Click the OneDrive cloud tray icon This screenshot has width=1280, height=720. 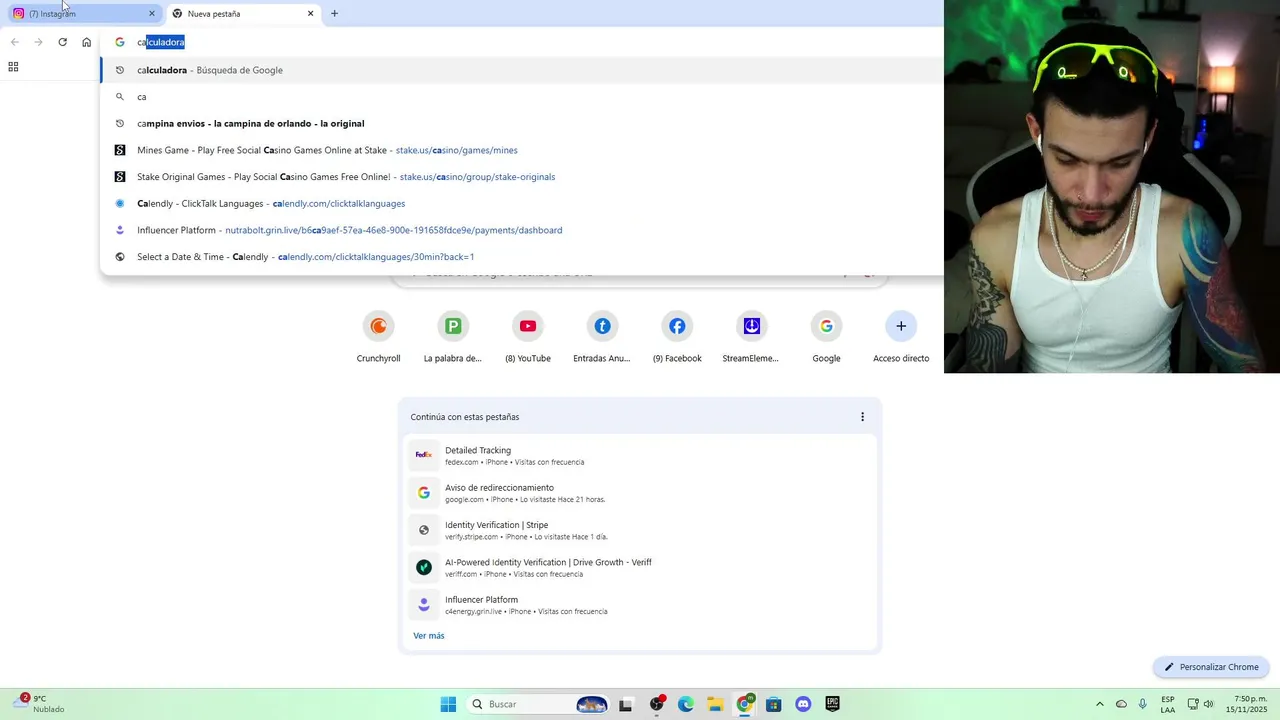(1121, 704)
